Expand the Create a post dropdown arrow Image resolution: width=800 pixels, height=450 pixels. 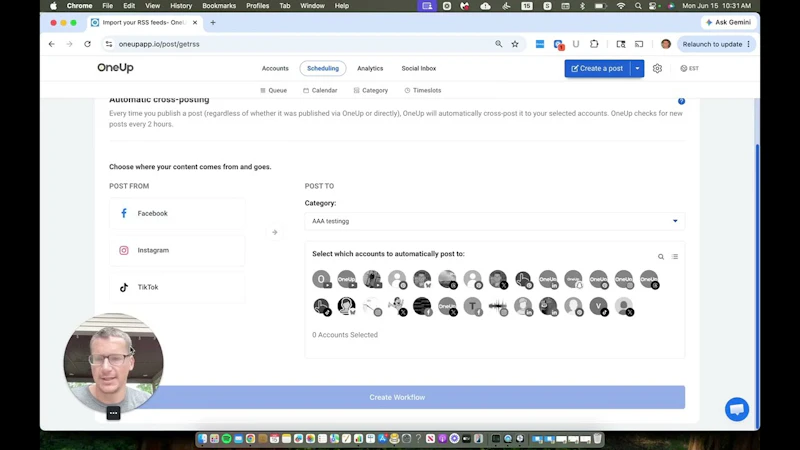(637, 68)
